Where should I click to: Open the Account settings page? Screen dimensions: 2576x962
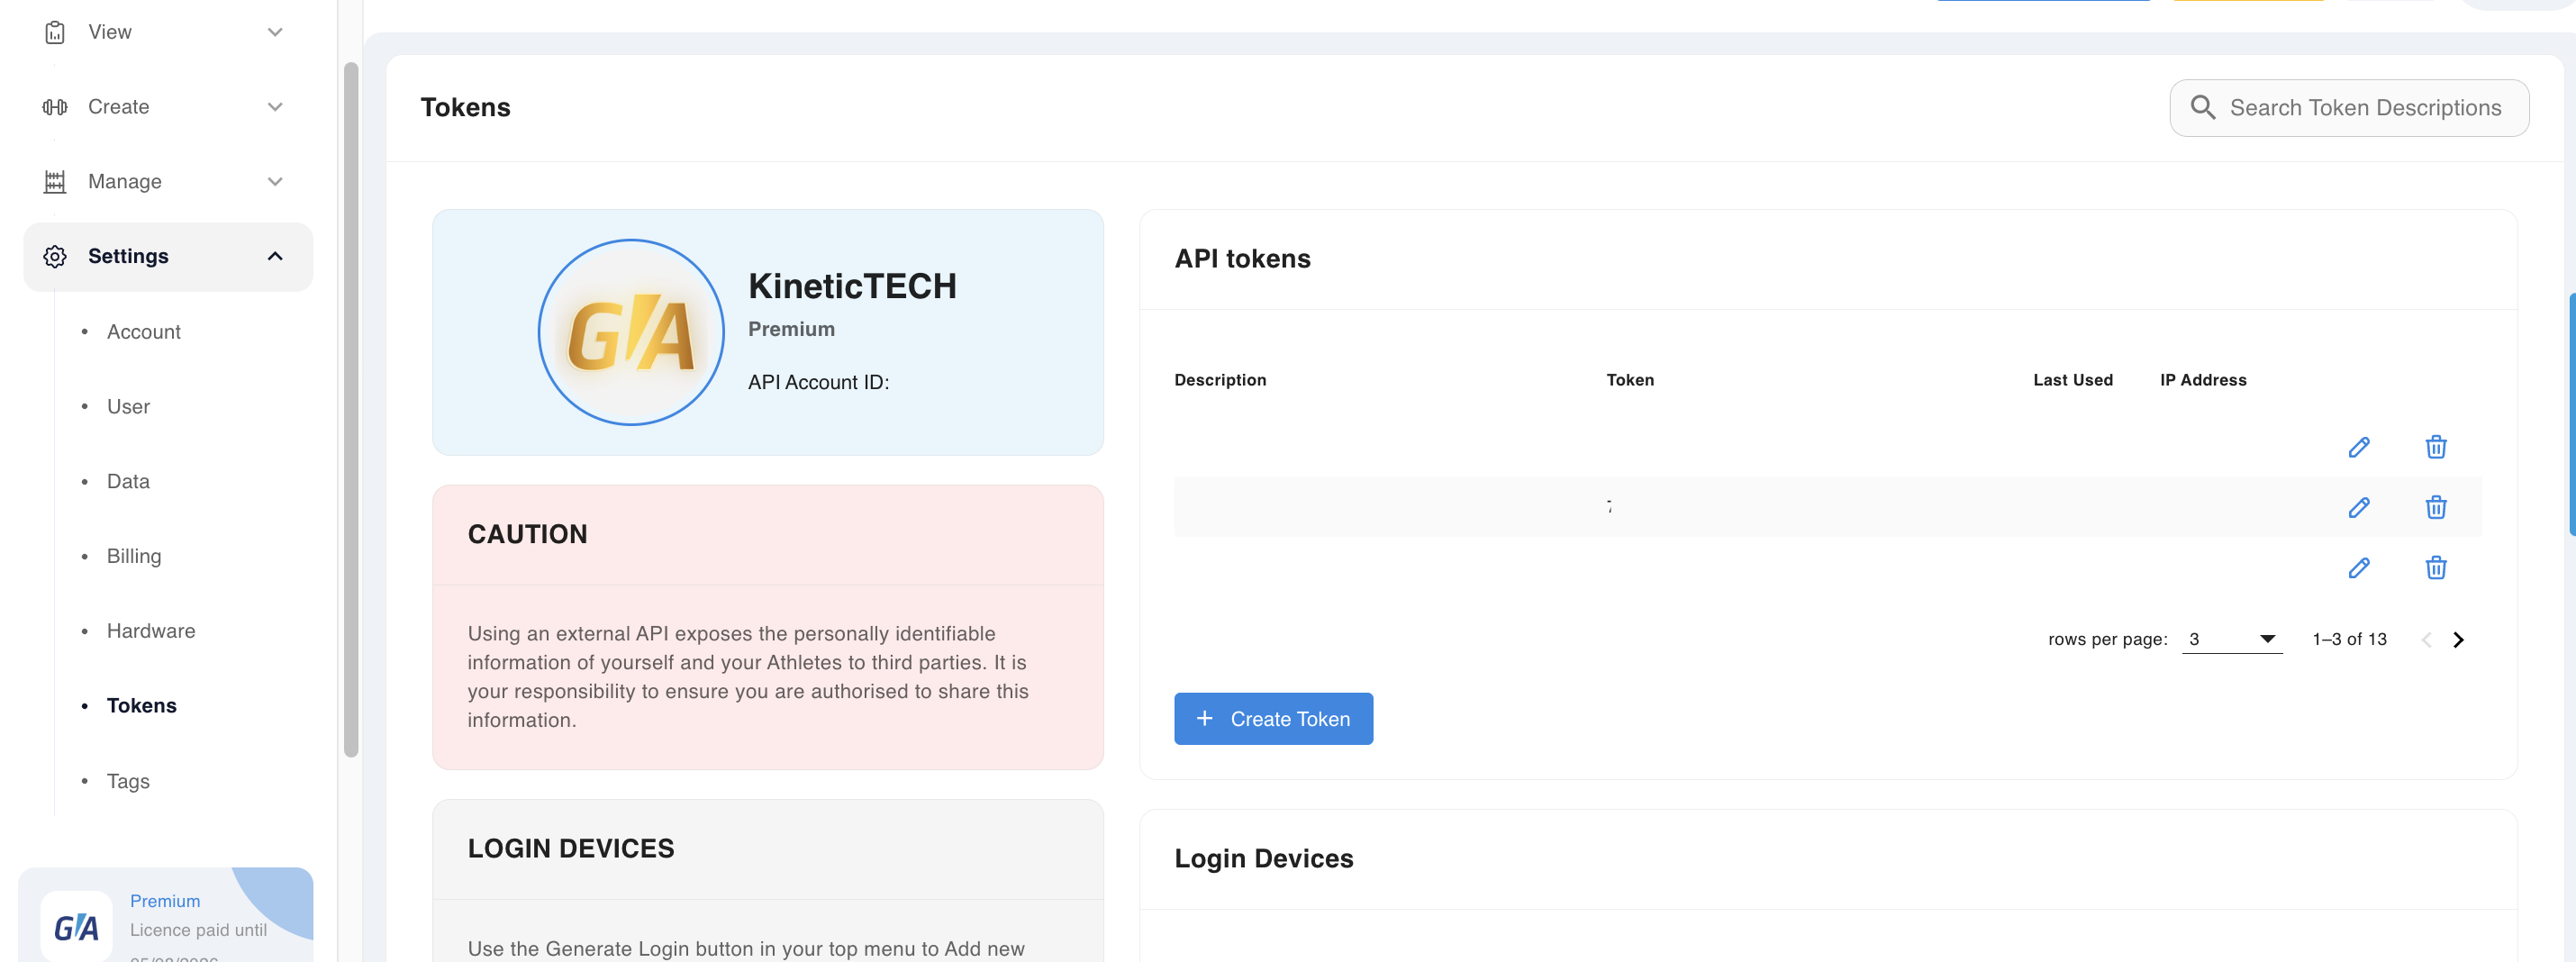coord(144,332)
